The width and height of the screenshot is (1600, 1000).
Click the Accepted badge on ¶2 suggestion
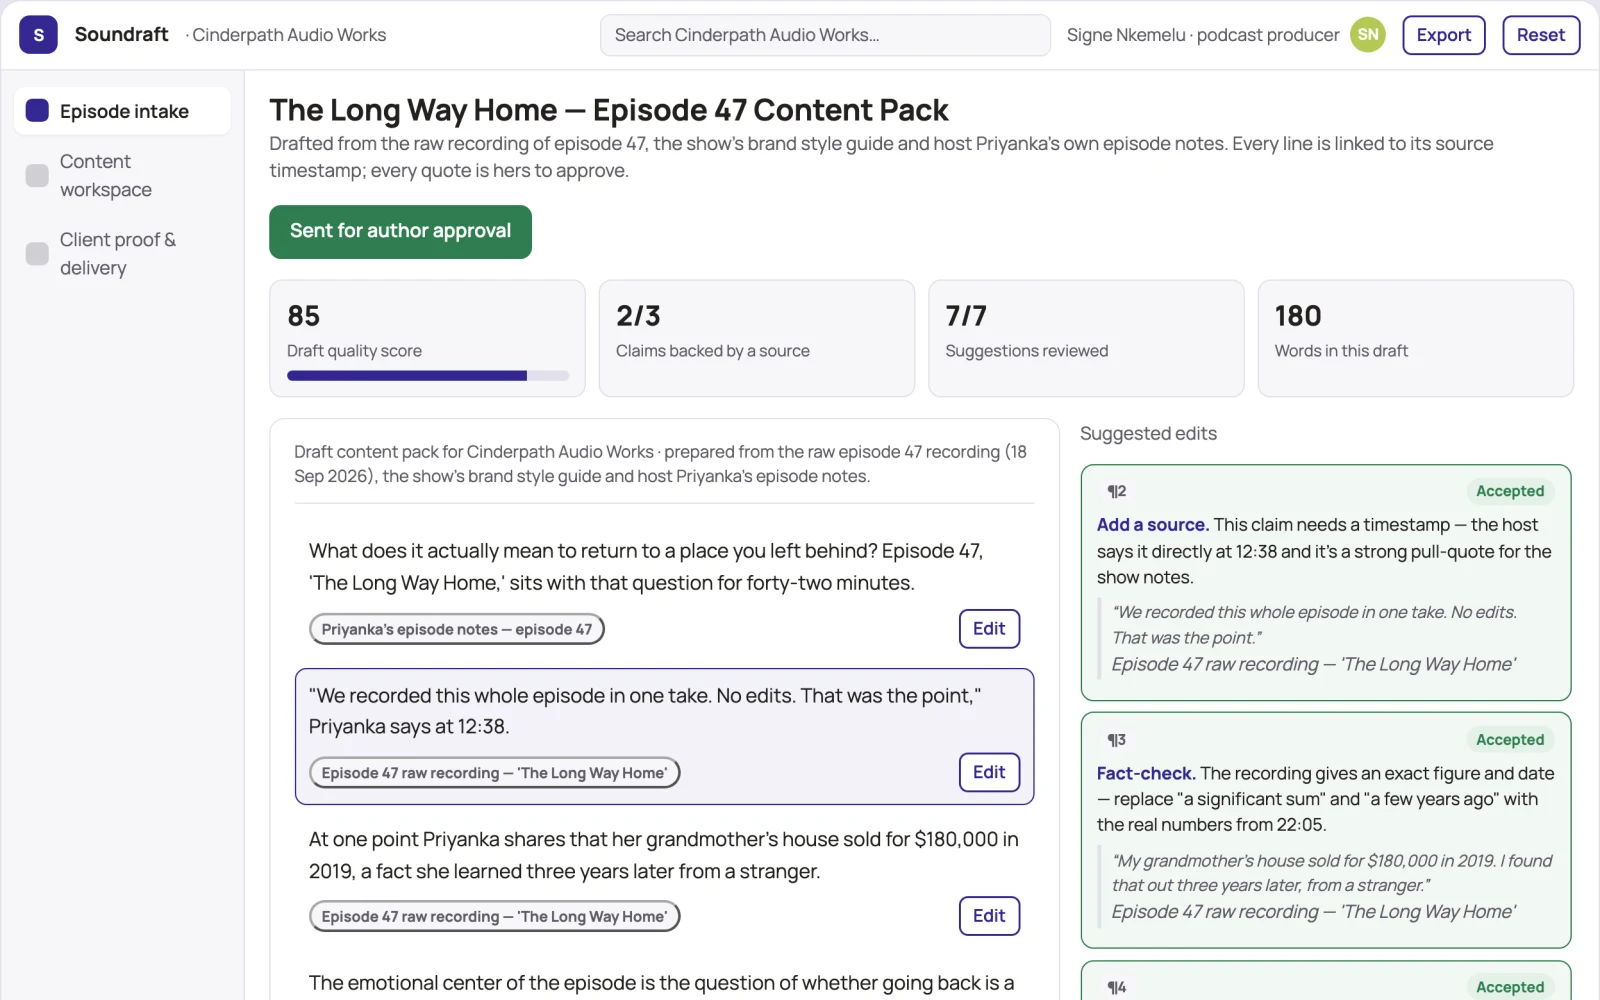click(x=1510, y=491)
